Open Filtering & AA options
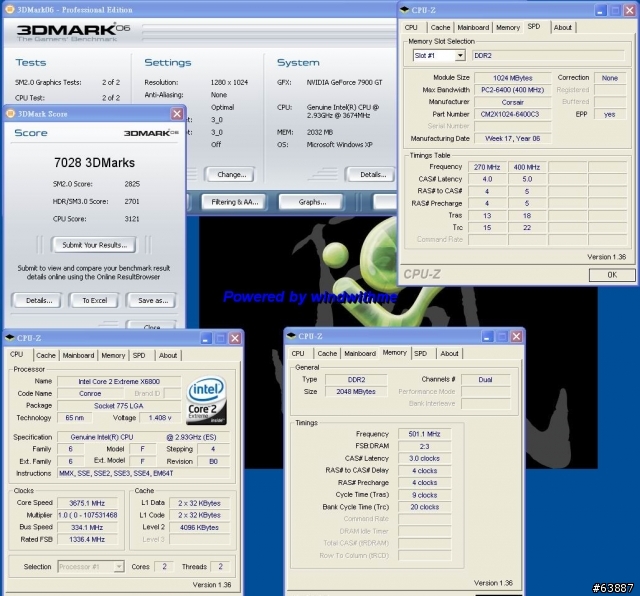Viewport: 640px width, 596px height. pyautogui.click(x=234, y=202)
